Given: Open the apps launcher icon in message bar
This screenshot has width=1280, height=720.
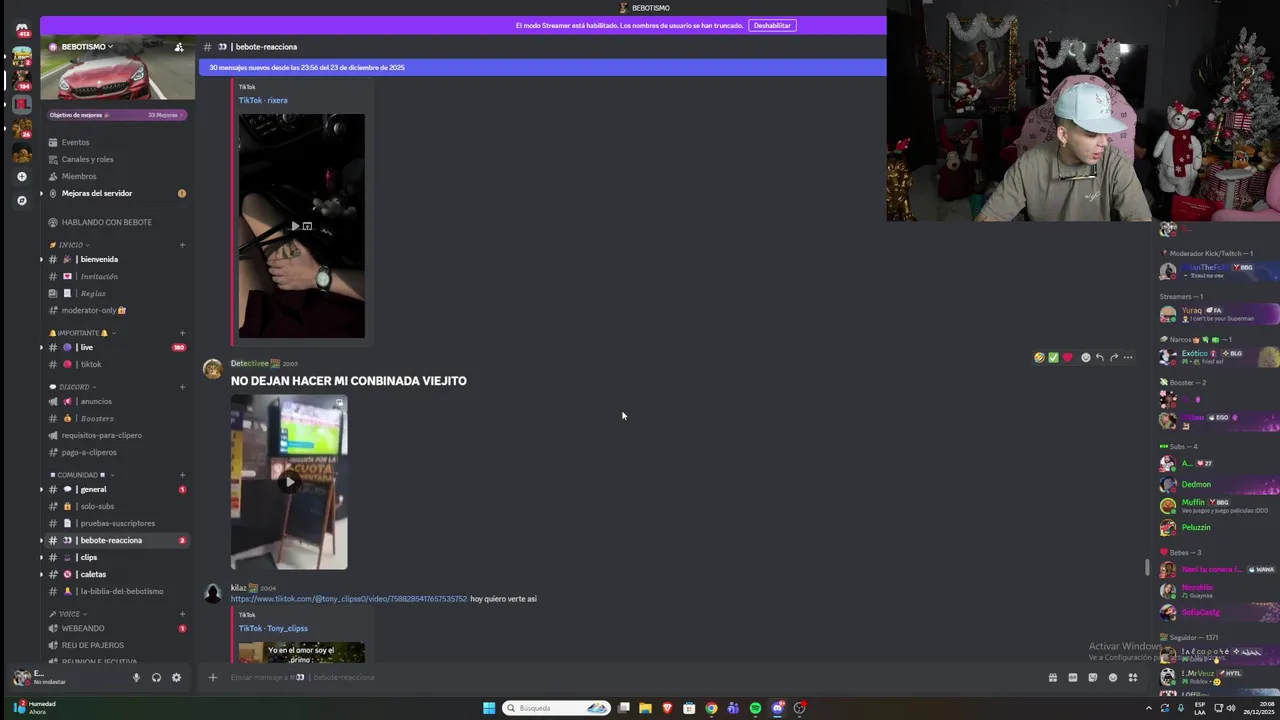Looking at the screenshot, I should (1133, 677).
